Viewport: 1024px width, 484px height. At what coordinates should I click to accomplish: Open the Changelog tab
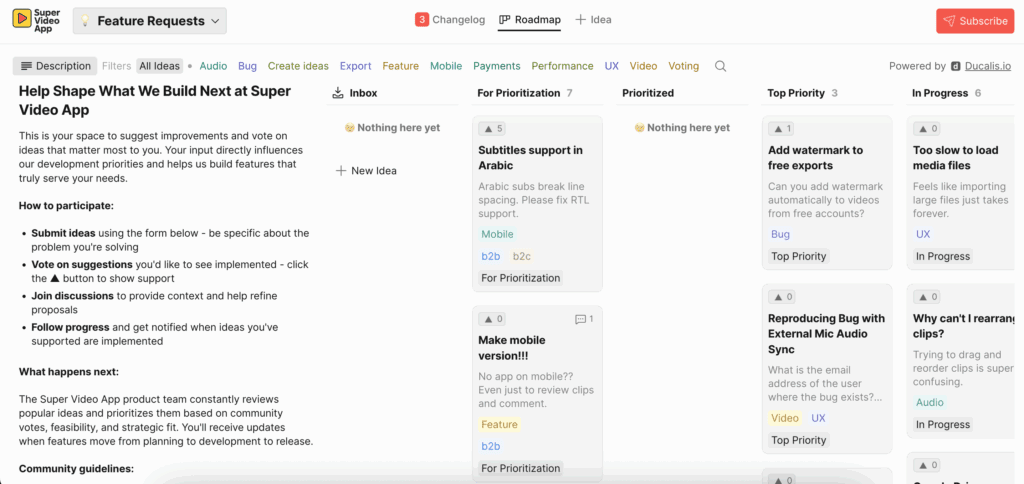[x=450, y=20]
